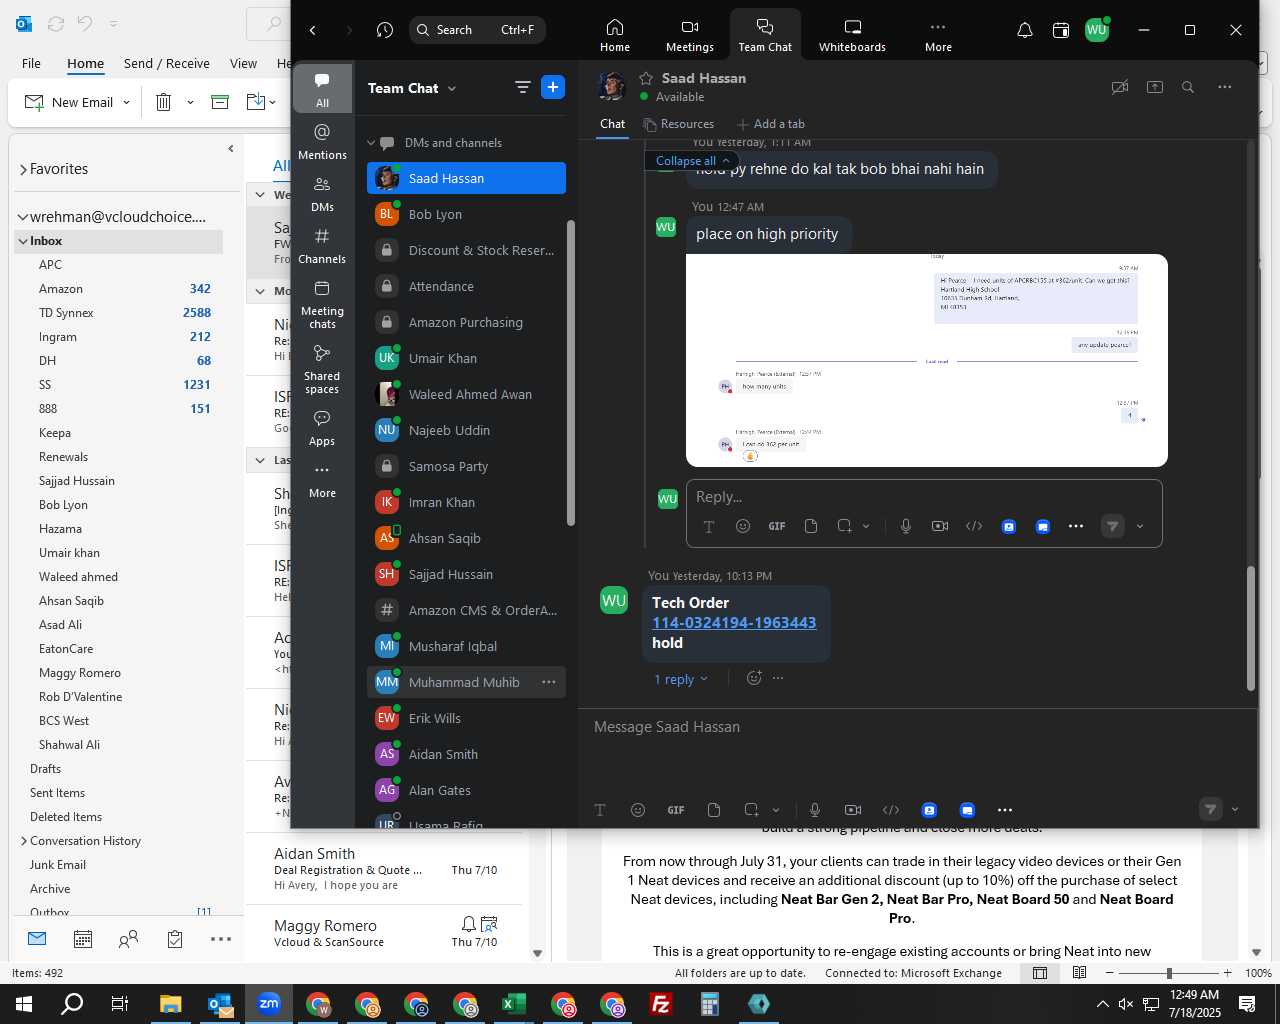Viewport: 1280px width, 1024px height.
Task: Open Outlook People view icon
Action: [129, 939]
